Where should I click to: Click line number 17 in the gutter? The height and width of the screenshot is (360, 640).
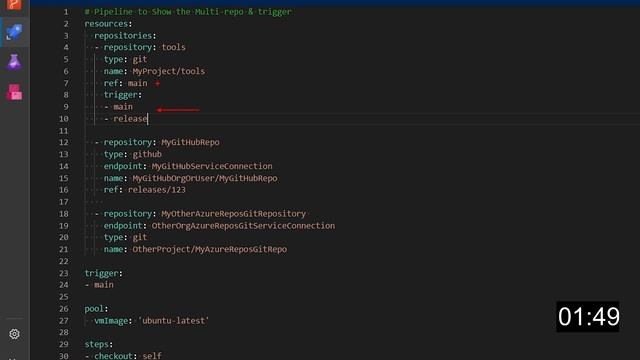click(x=64, y=202)
